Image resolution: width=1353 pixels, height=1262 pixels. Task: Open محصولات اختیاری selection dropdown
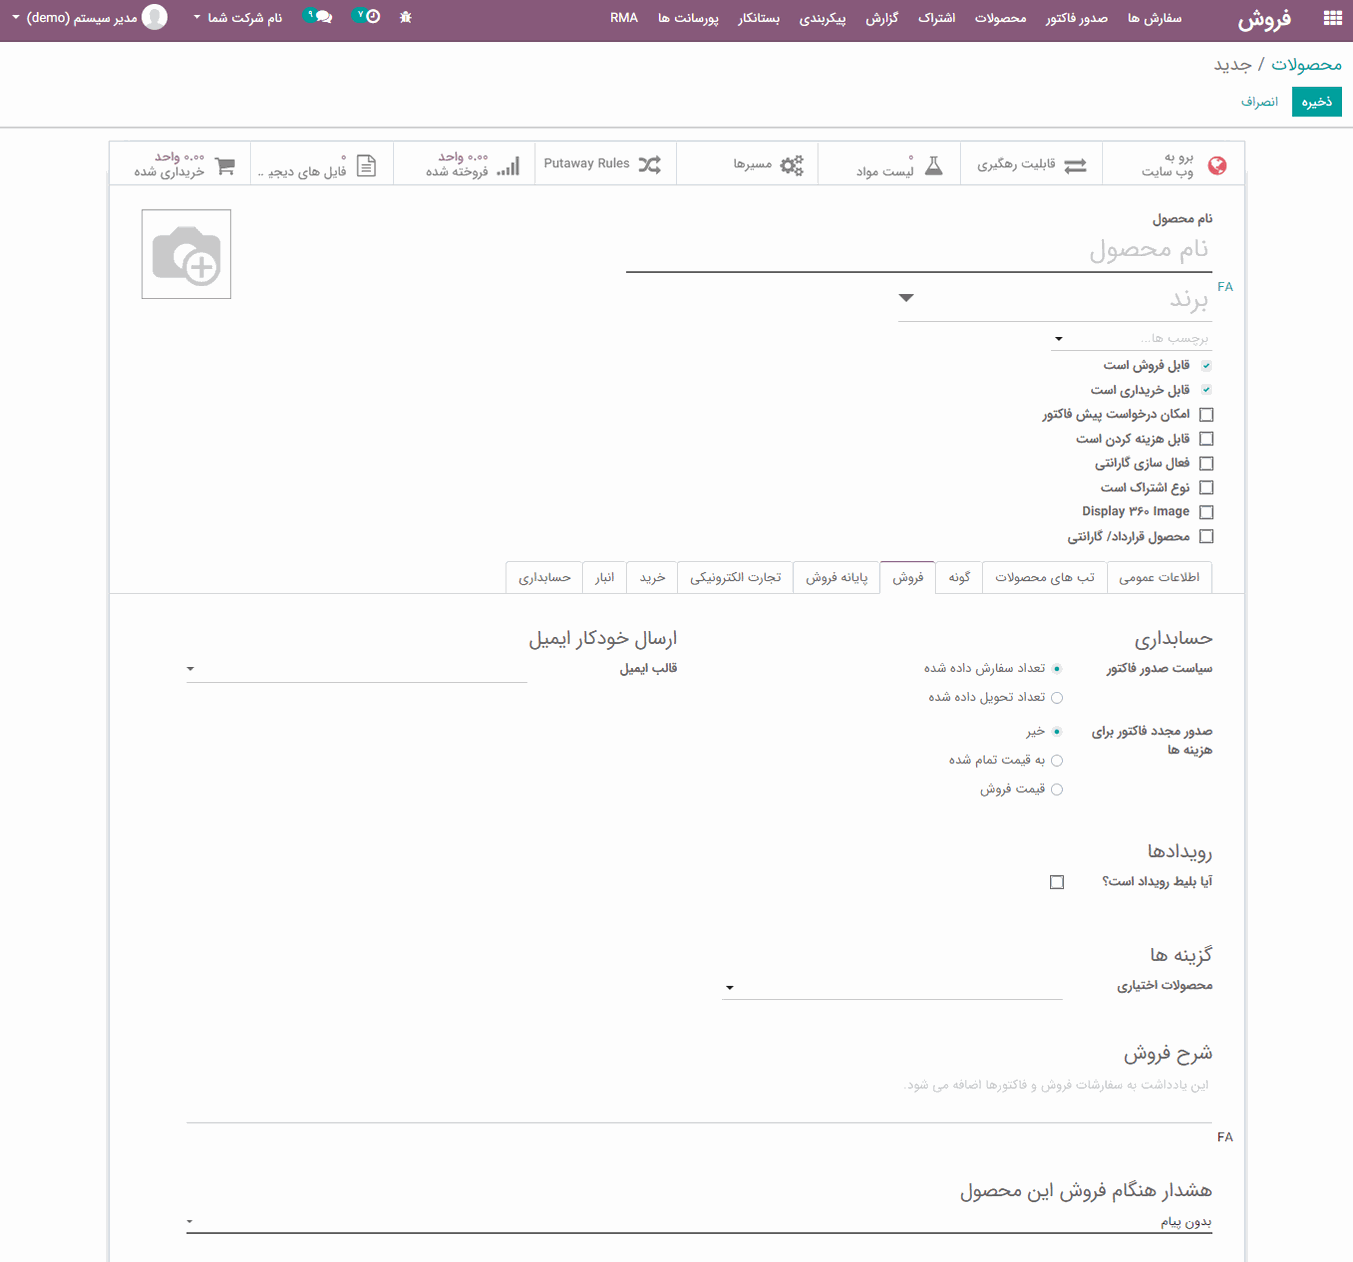click(730, 987)
